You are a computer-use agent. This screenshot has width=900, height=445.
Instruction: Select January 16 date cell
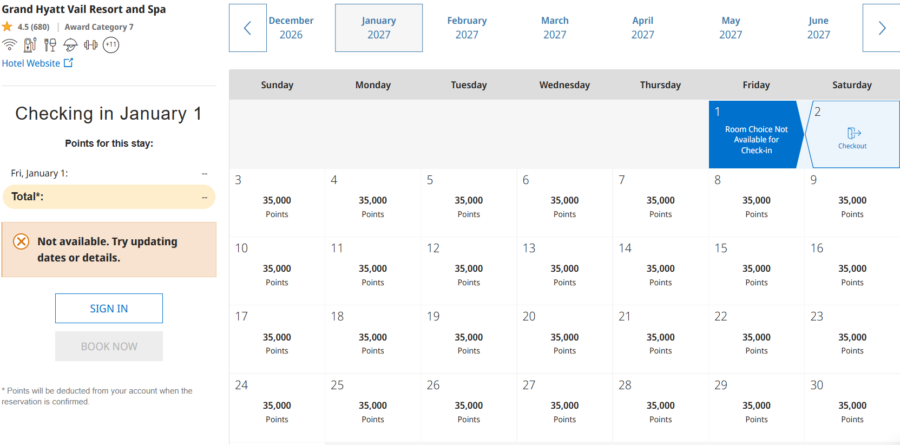(852, 270)
